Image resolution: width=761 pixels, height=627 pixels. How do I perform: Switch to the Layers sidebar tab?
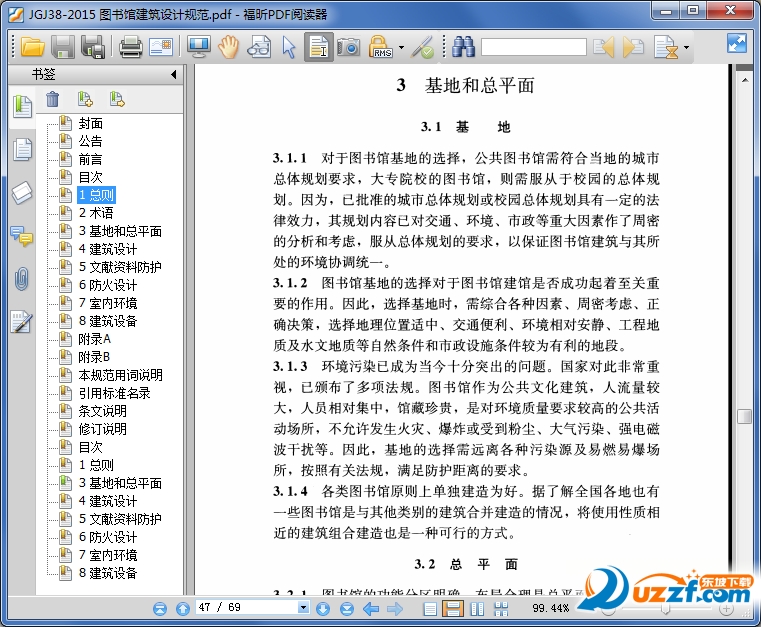22,193
